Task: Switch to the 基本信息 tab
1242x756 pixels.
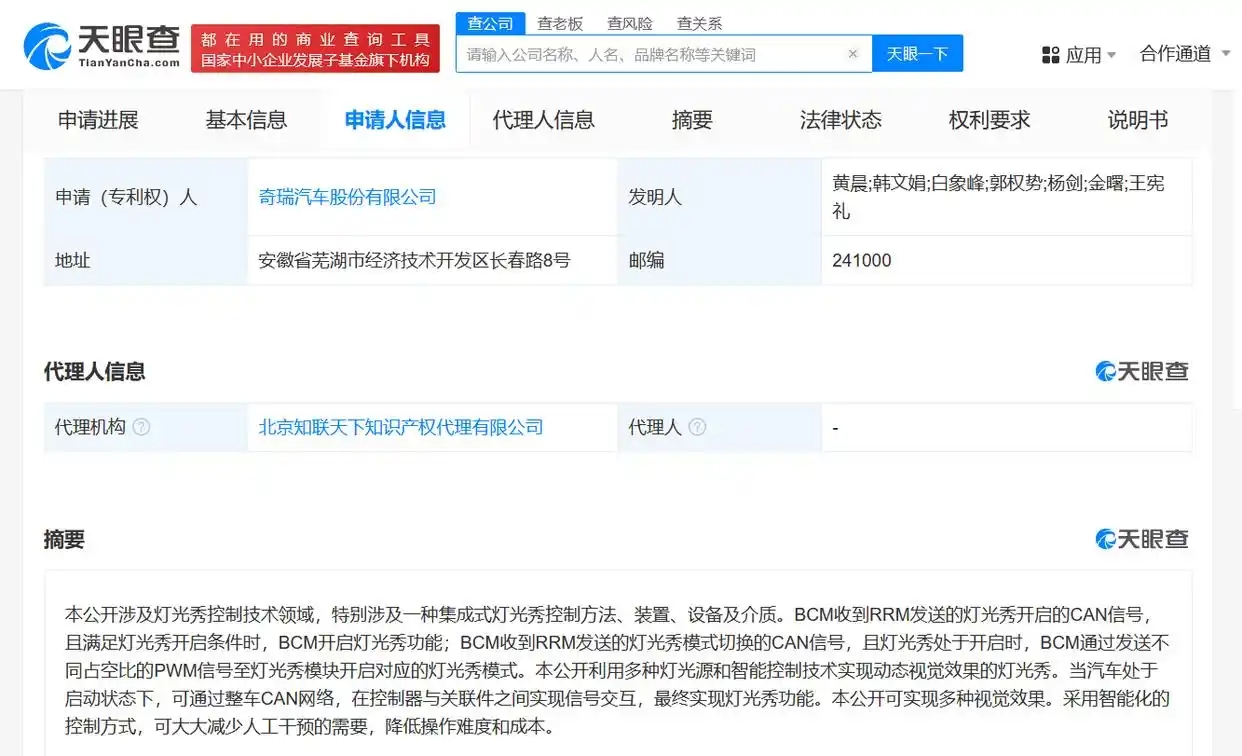Action: pos(246,120)
